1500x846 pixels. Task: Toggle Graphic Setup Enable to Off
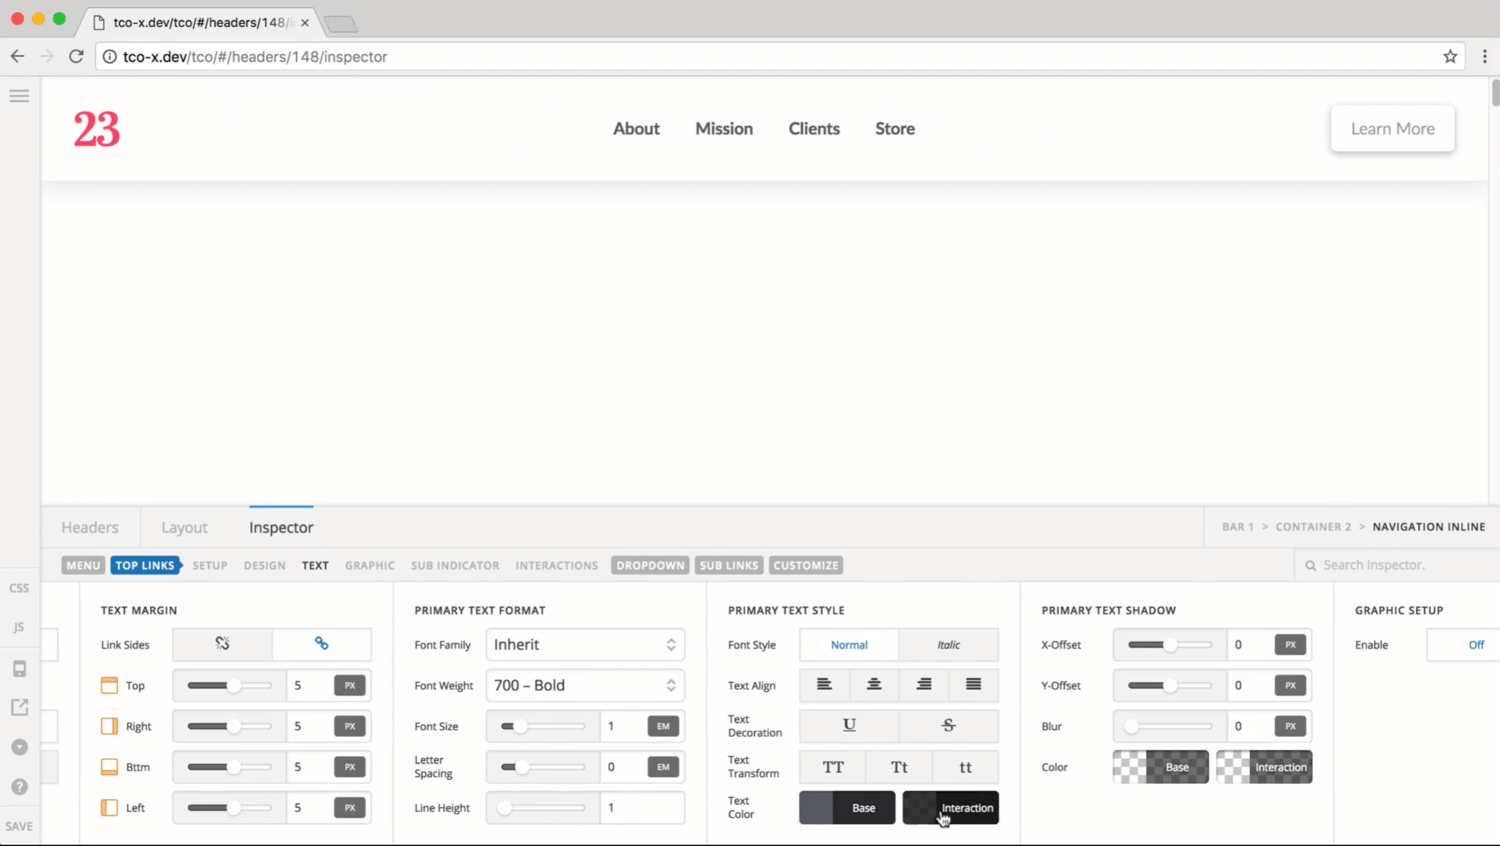coord(1475,645)
